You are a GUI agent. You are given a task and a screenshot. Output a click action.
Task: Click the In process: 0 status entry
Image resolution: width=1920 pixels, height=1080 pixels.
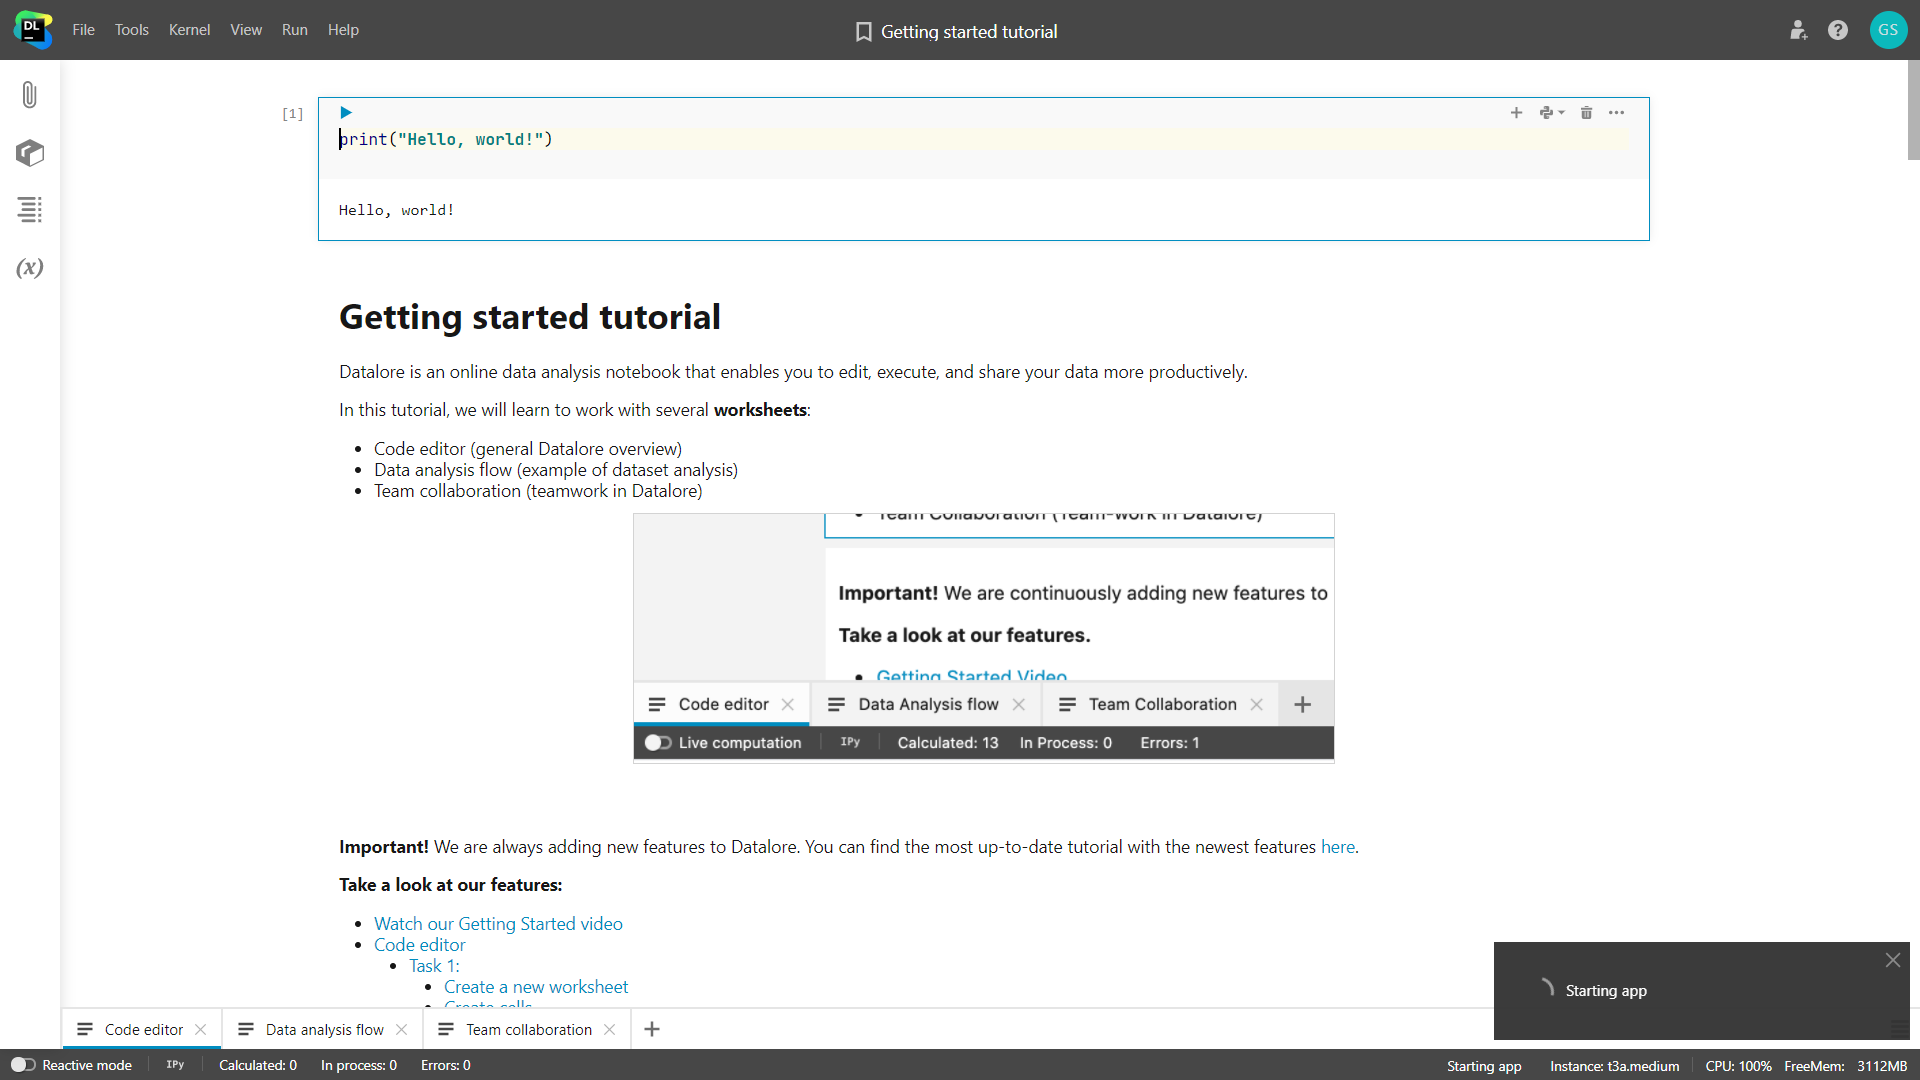[x=359, y=1065]
